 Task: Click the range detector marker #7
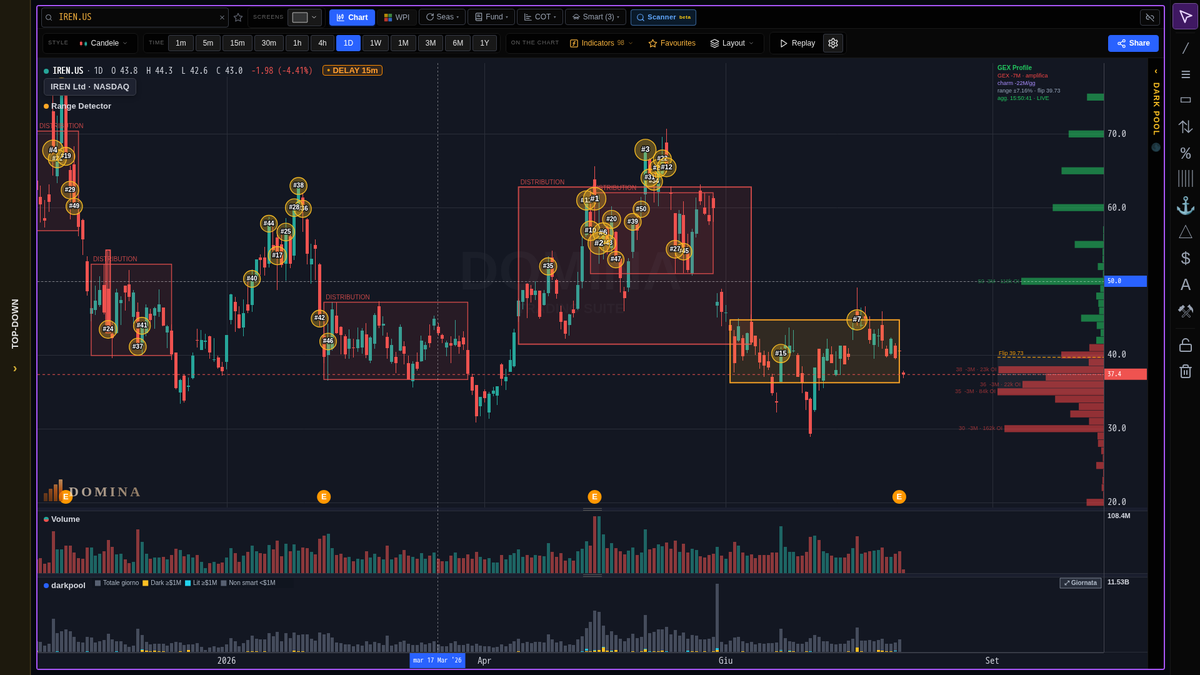[x=857, y=319]
